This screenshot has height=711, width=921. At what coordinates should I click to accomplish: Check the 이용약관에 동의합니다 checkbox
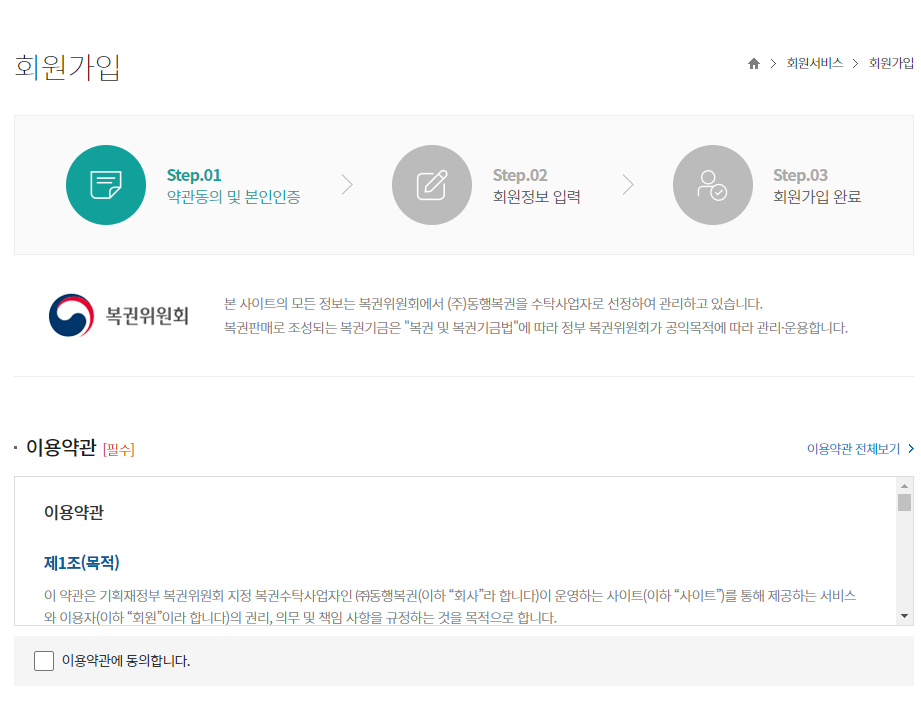44,660
